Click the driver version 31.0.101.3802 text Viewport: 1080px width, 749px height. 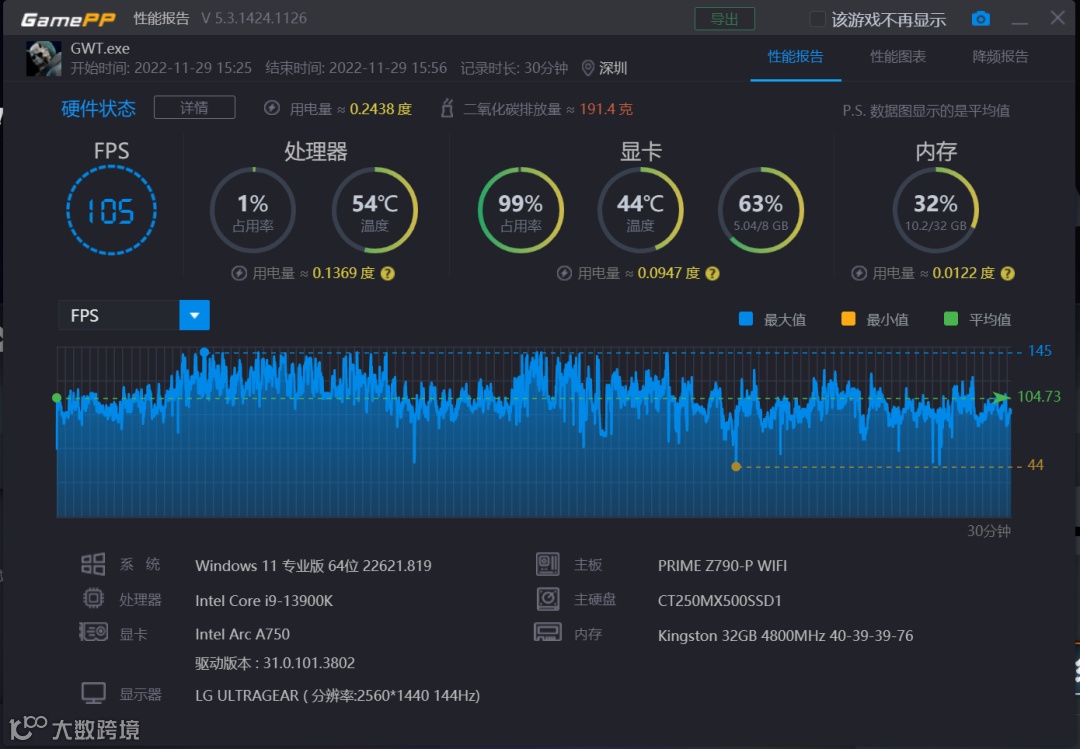[x=275, y=663]
